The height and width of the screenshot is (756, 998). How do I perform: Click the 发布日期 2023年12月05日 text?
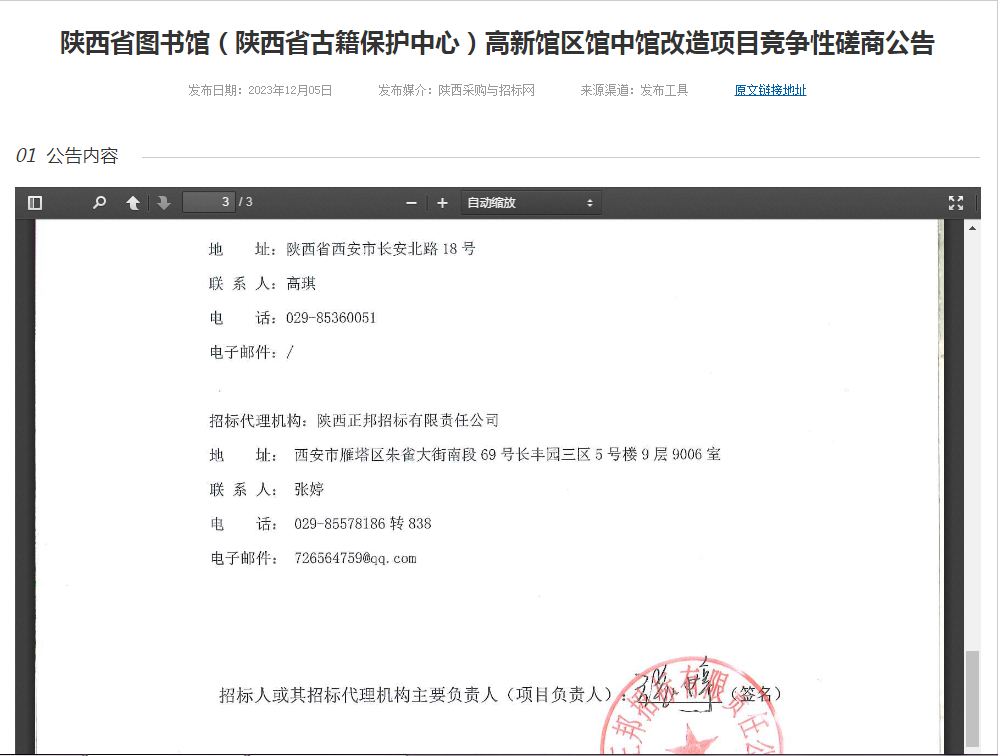[x=260, y=90]
